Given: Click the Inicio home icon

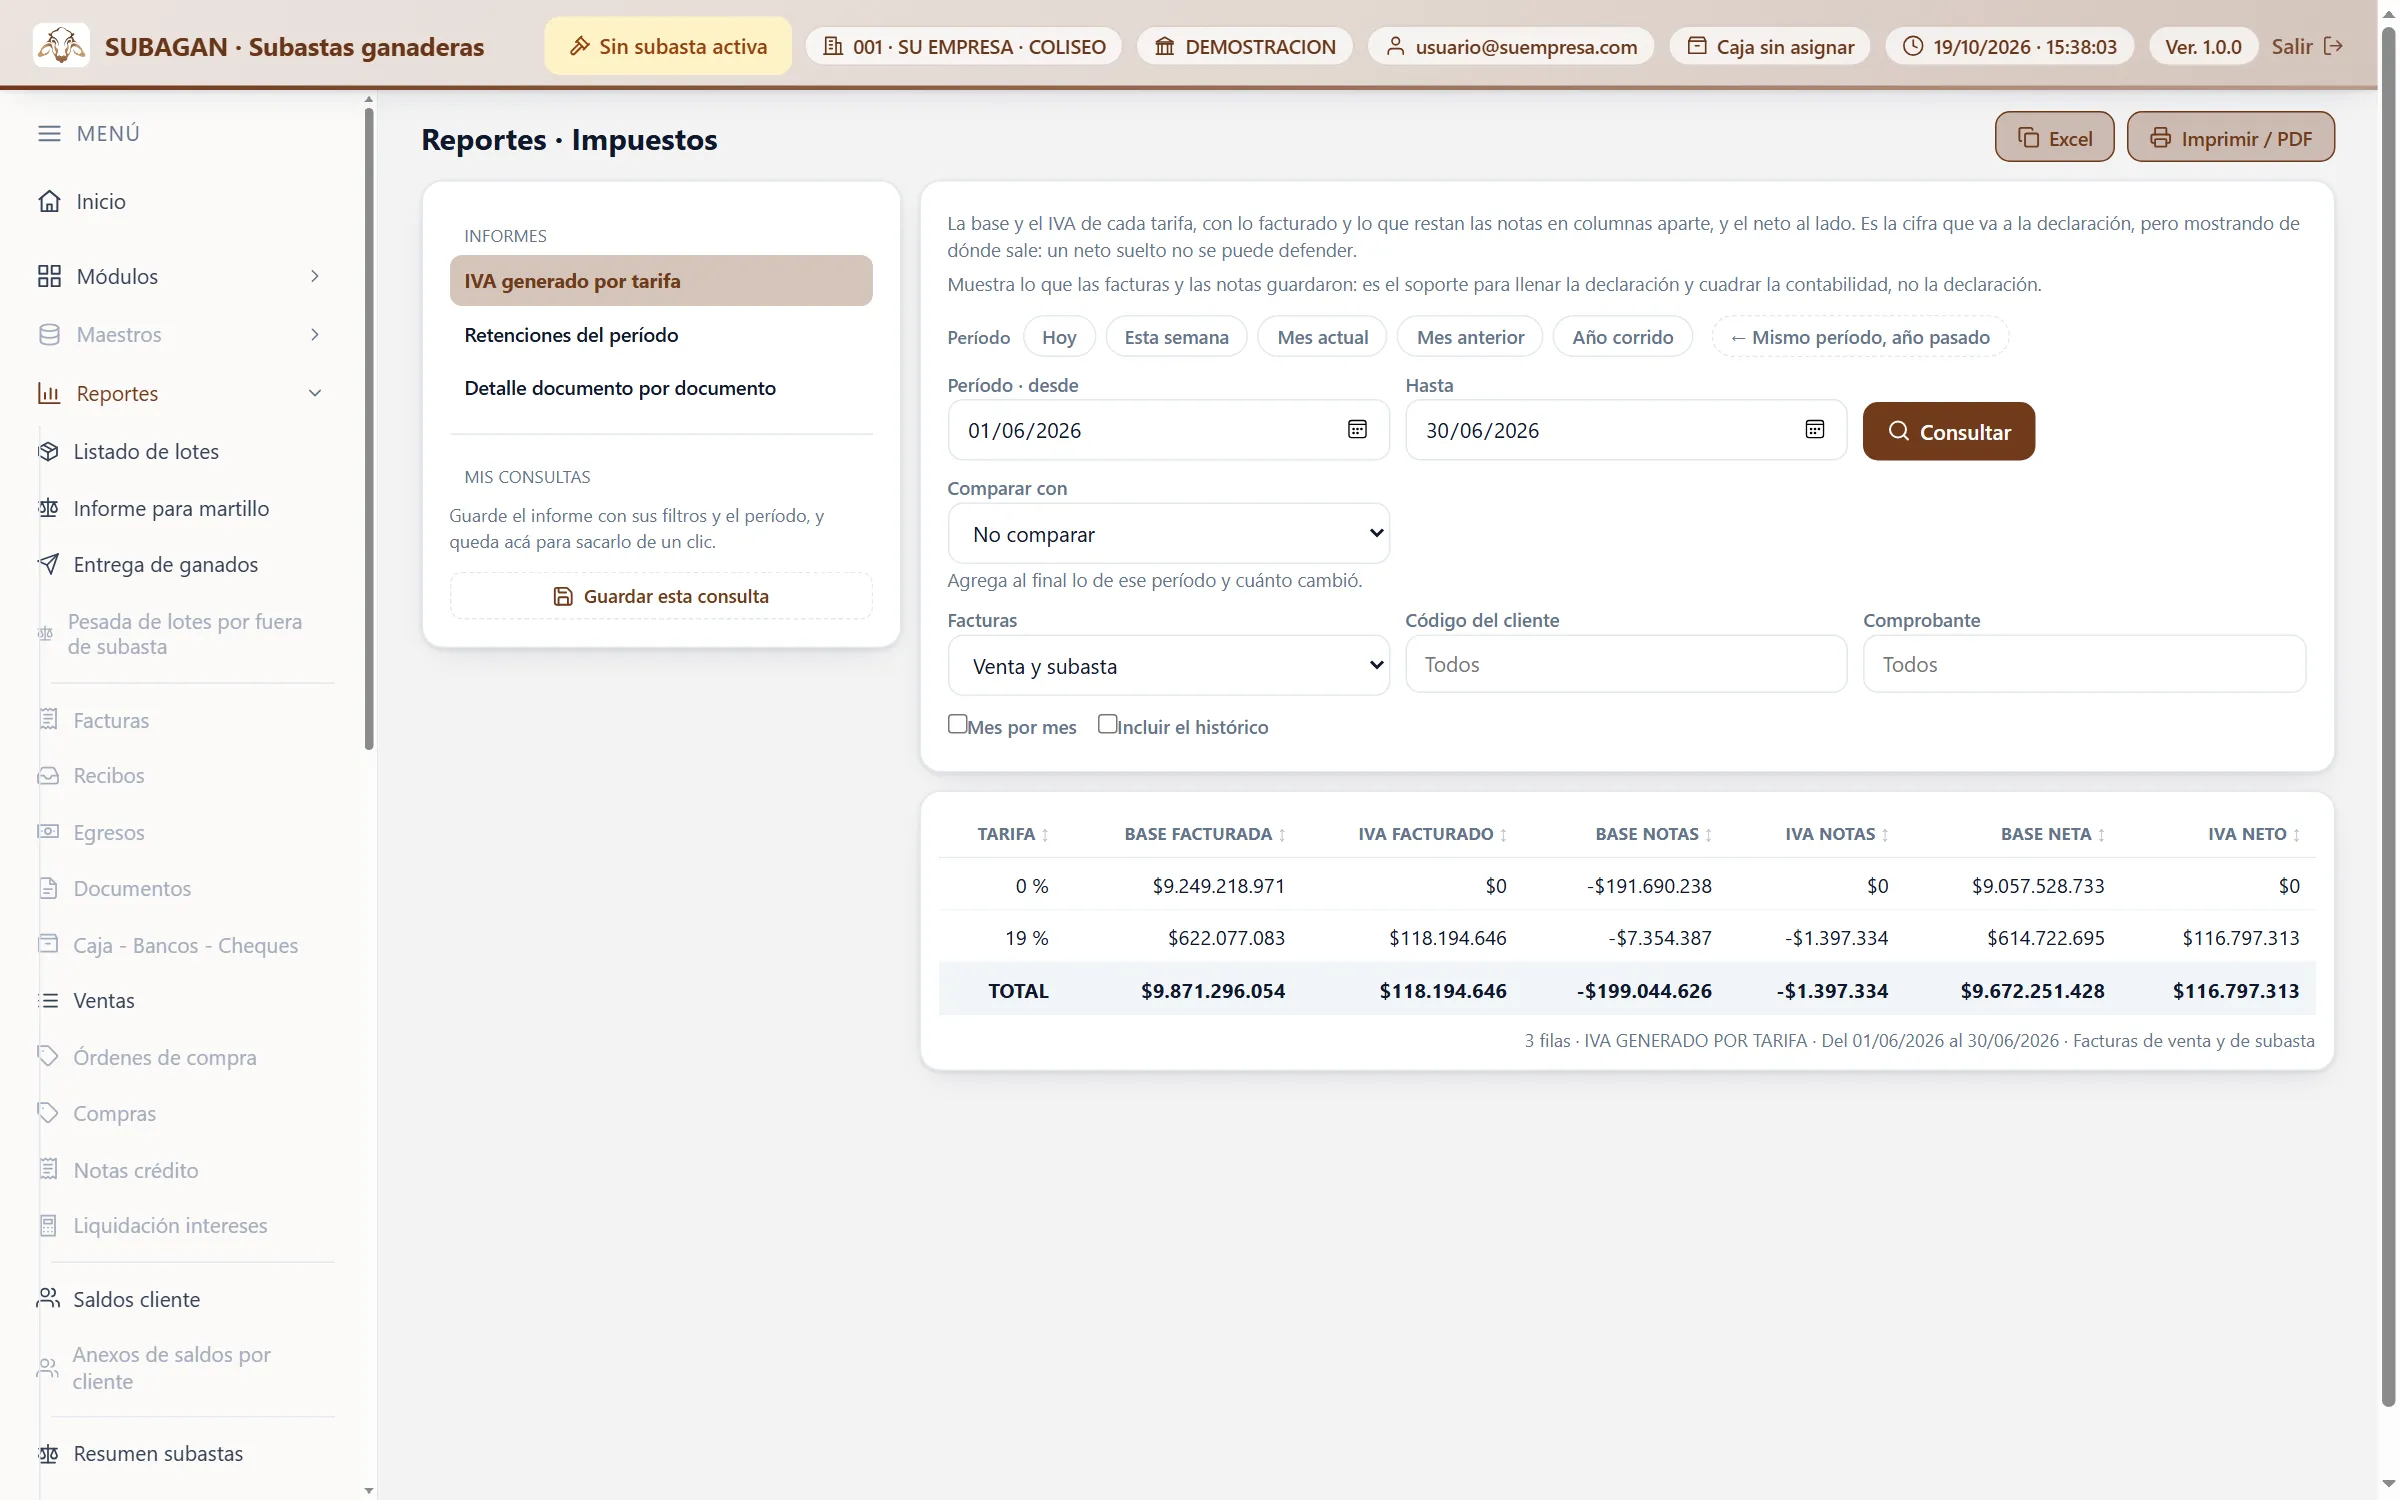Looking at the screenshot, I should (49, 201).
